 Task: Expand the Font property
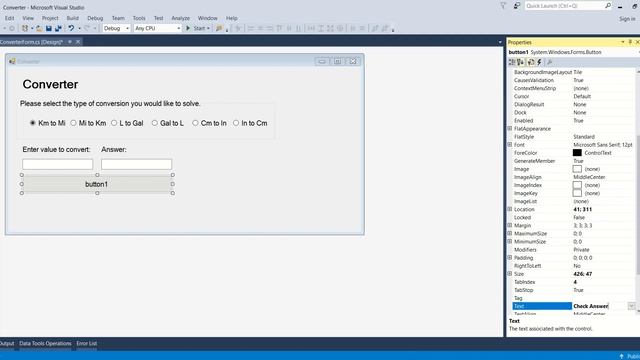510,144
